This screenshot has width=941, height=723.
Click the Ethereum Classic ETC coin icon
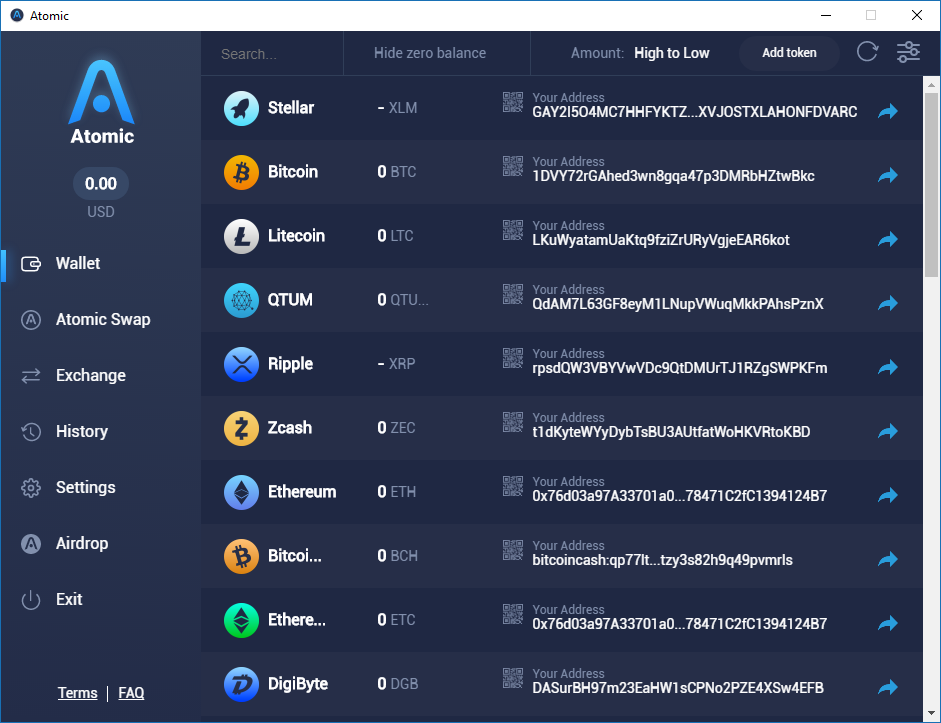coord(241,620)
